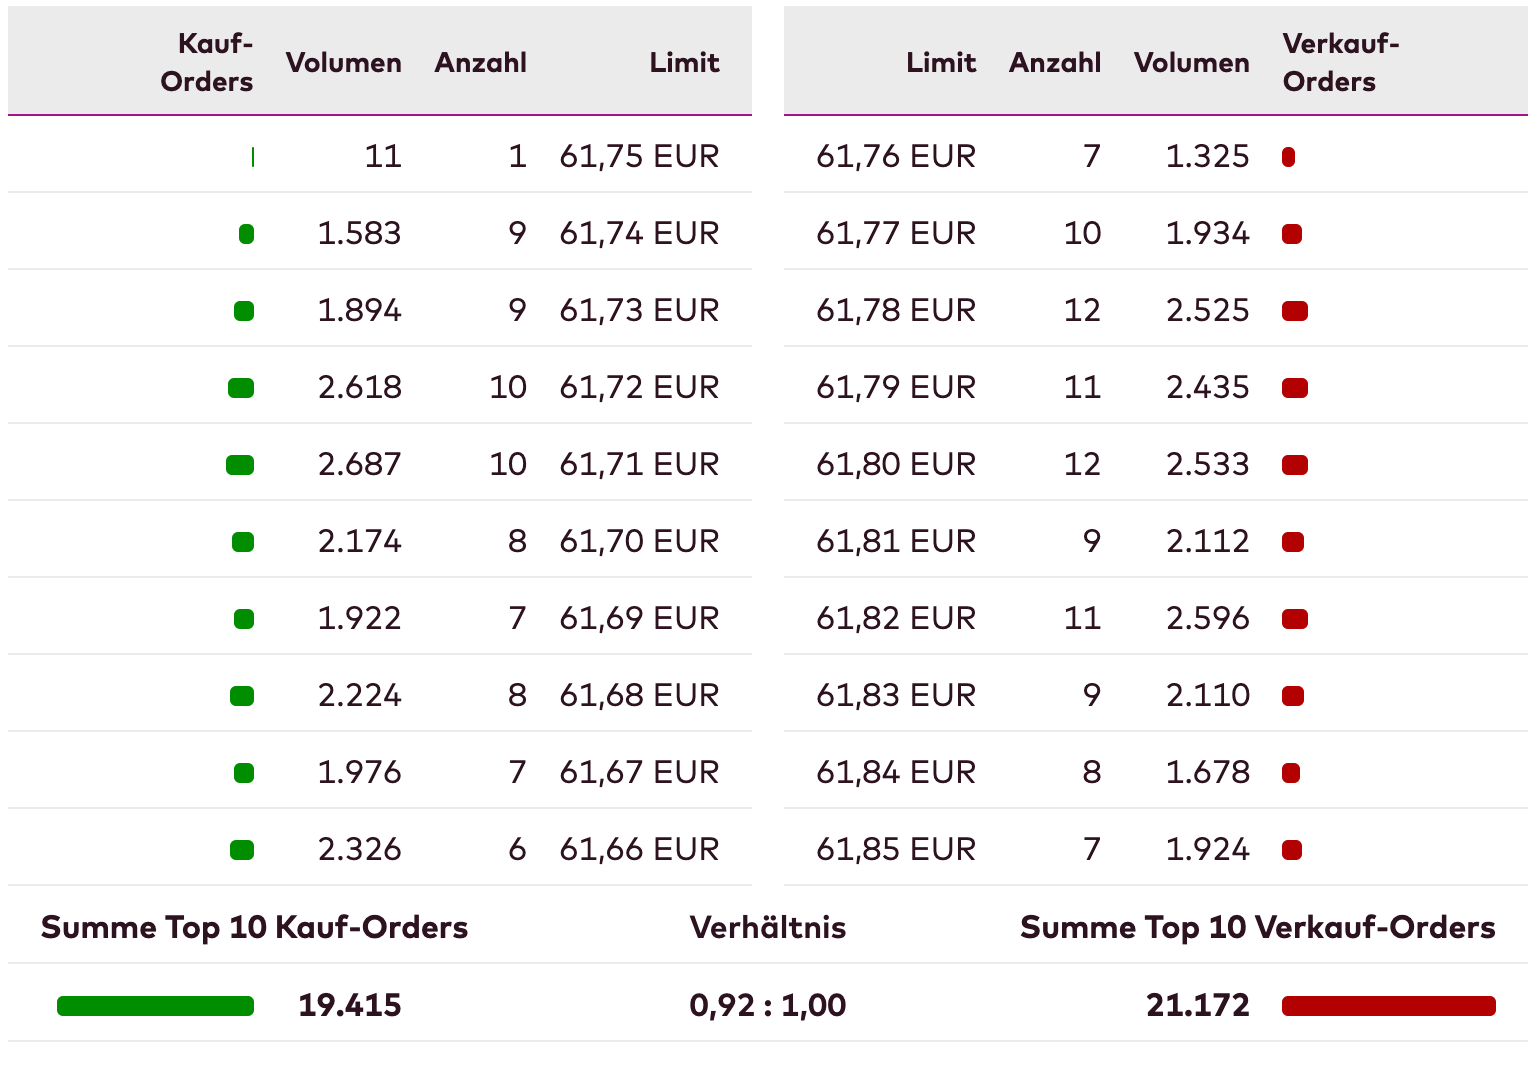The width and height of the screenshot is (1540, 1086).
Task: Click the Anzahl header in the sell table
Action: pyautogui.click(x=1054, y=62)
